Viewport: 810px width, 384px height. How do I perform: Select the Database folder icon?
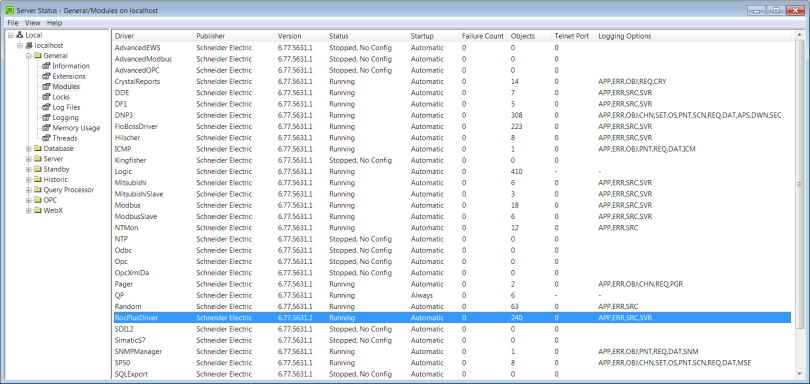point(38,149)
